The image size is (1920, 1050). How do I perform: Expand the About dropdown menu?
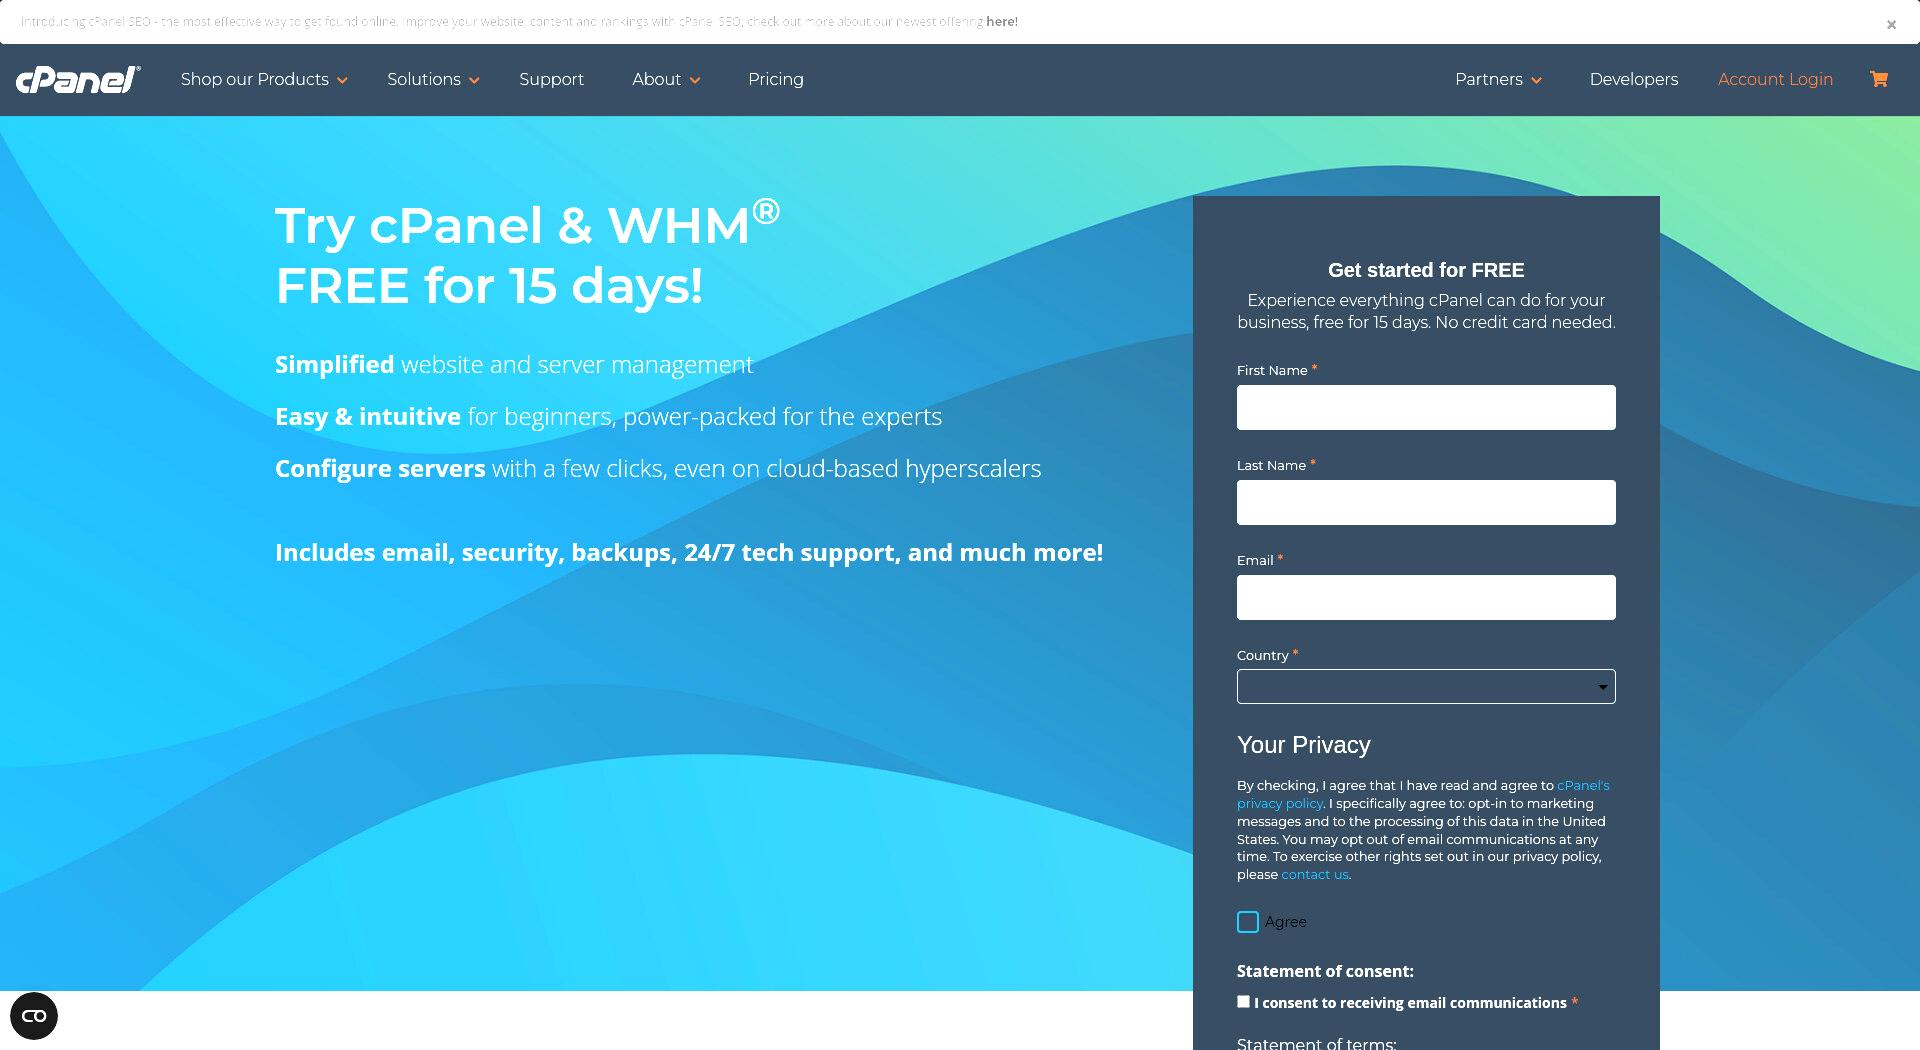coord(666,79)
